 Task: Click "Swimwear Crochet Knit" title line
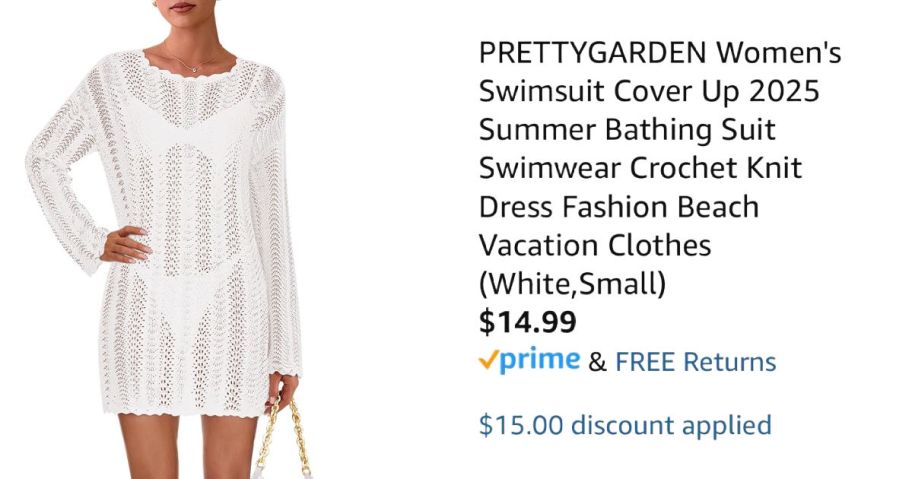pyautogui.click(x=640, y=168)
